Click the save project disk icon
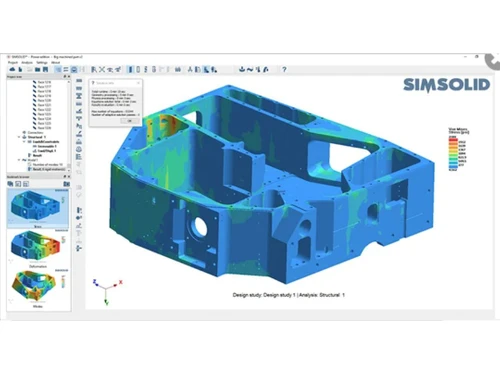The height and width of the screenshot is (375, 500). coord(46,69)
